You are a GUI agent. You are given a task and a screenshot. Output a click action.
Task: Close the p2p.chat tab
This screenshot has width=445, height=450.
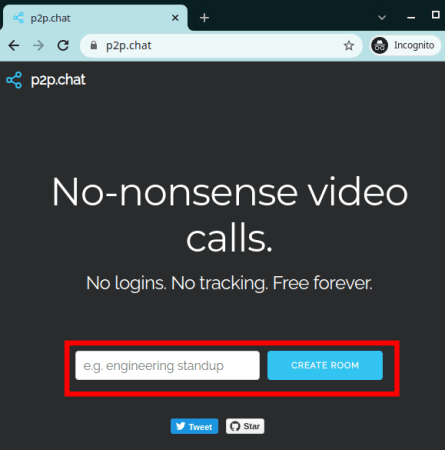[175, 18]
